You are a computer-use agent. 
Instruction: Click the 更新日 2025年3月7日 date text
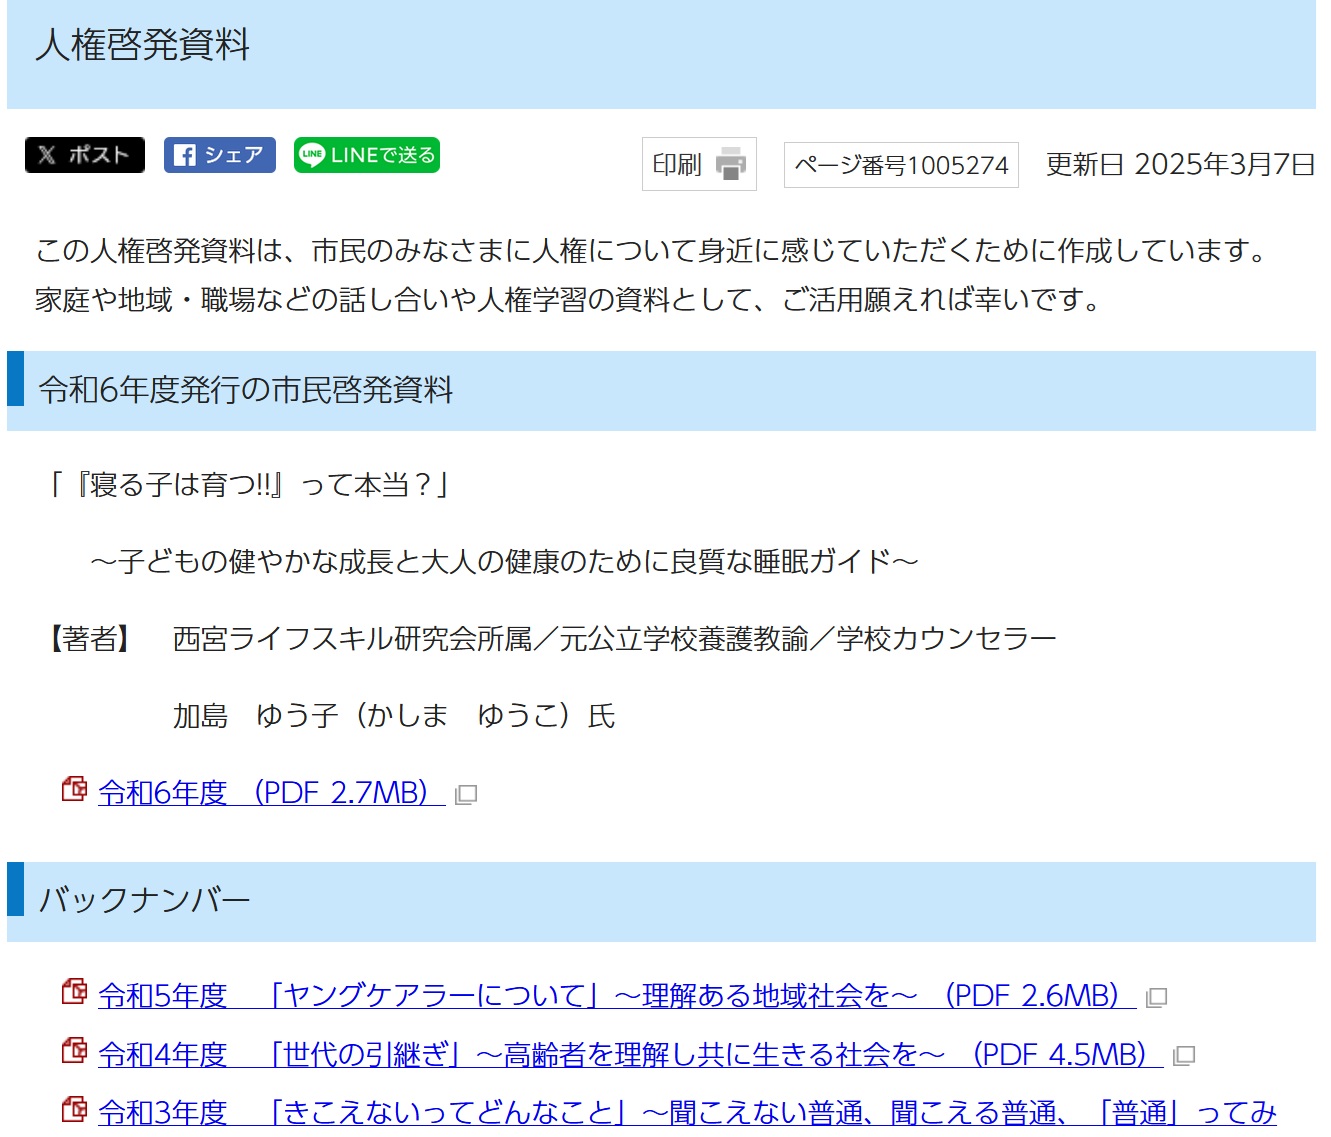(1179, 165)
